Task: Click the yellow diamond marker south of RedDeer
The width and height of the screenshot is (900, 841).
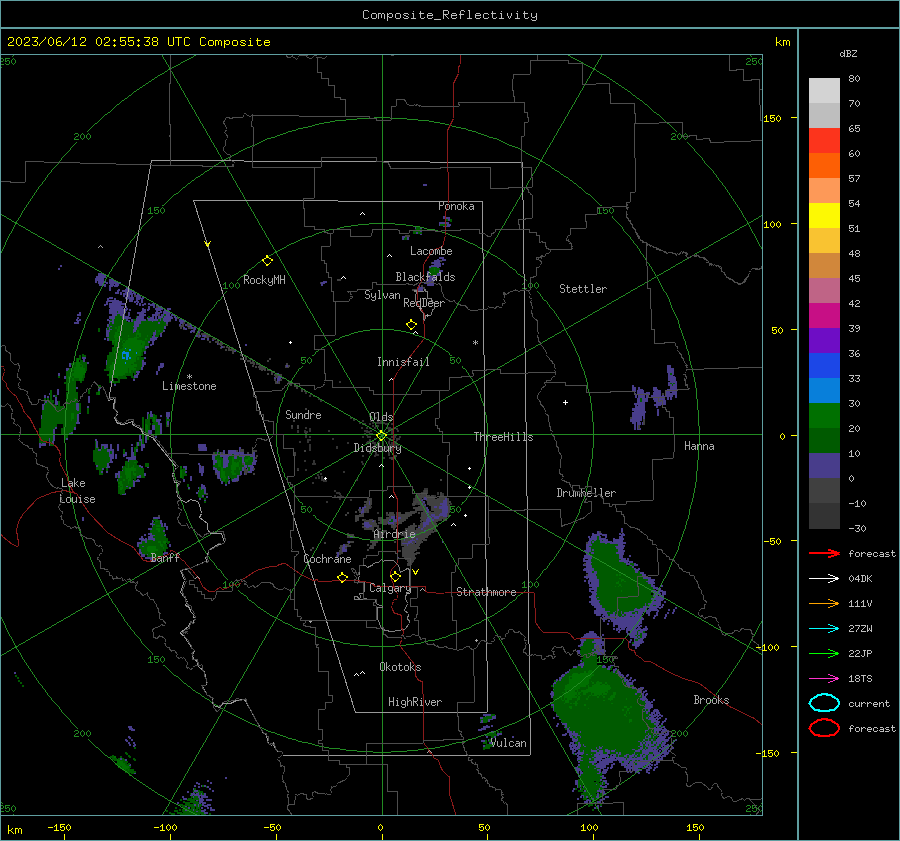Action: pos(411,325)
